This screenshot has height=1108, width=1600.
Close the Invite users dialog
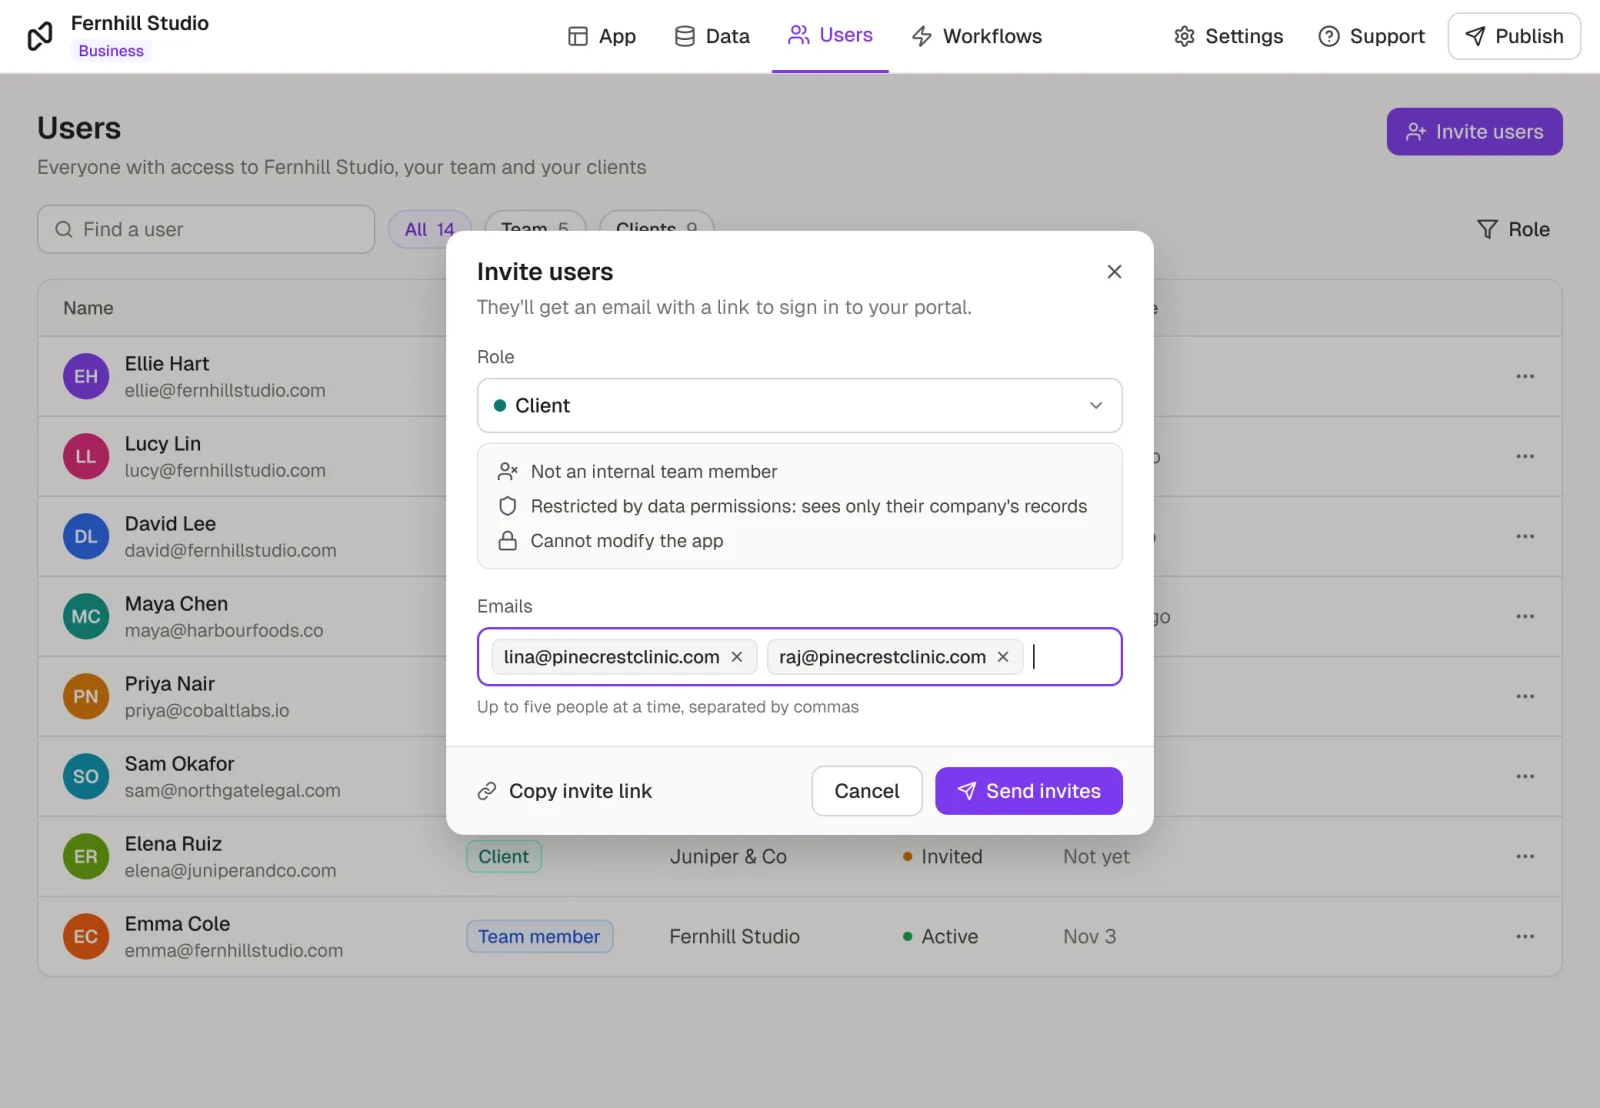(x=1114, y=272)
